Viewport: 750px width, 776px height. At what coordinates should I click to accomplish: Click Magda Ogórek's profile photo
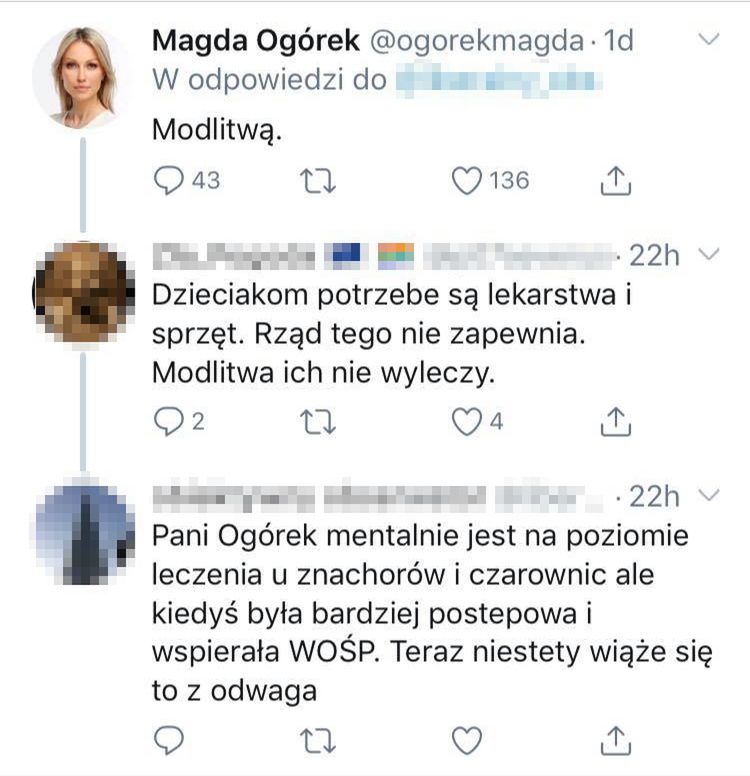point(82,78)
